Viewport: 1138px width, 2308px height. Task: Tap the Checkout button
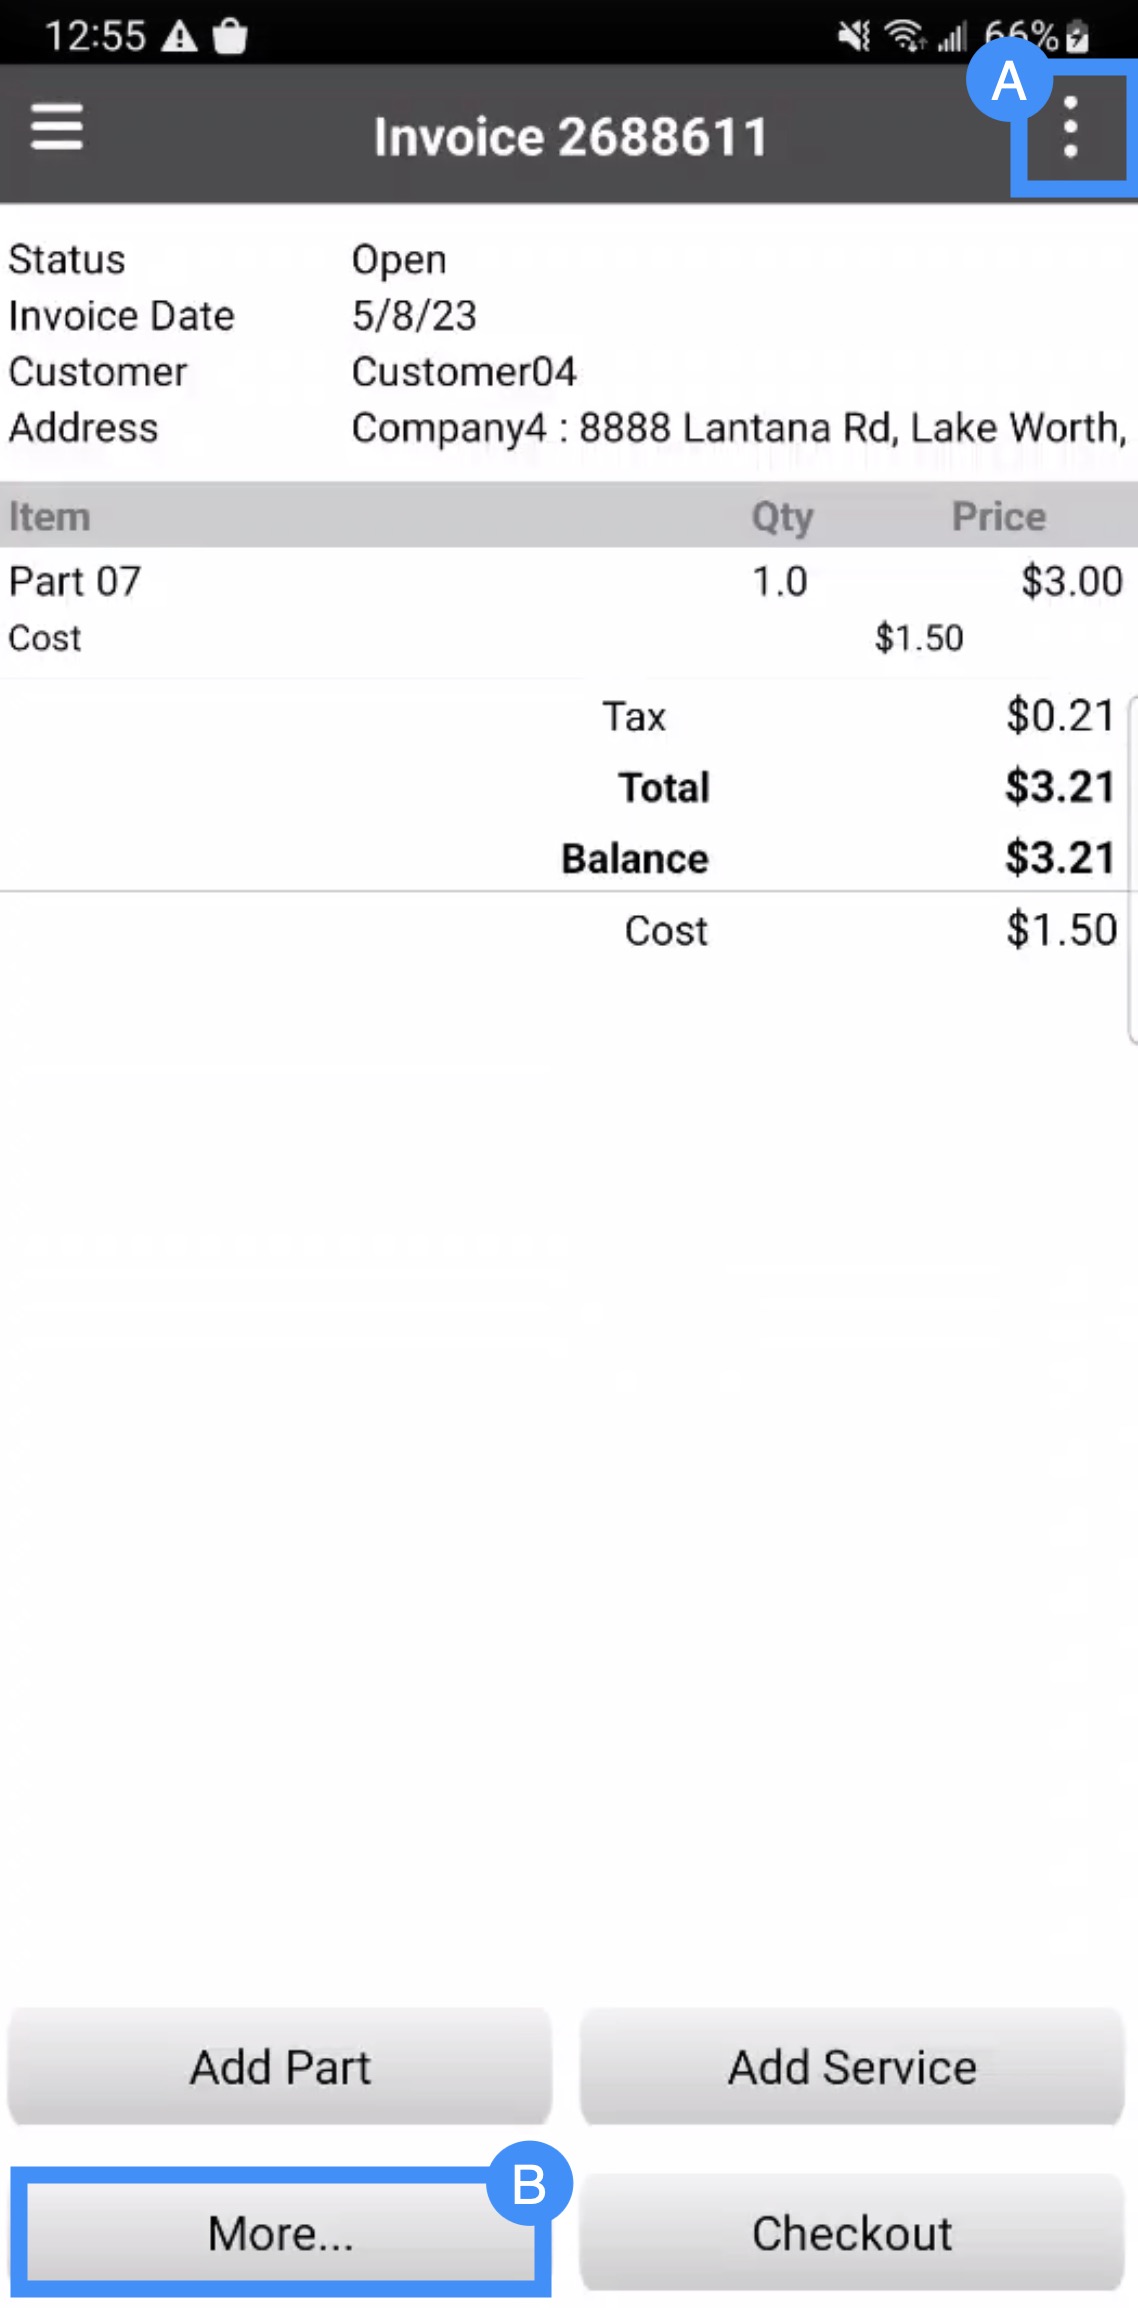tap(852, 2232)
